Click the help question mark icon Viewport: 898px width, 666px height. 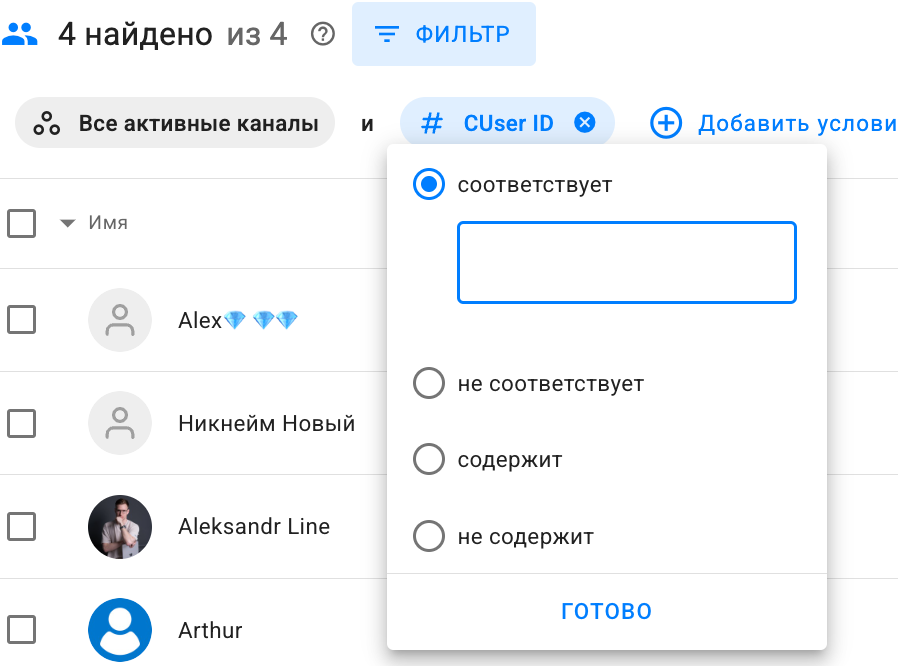tap(322, 35)
